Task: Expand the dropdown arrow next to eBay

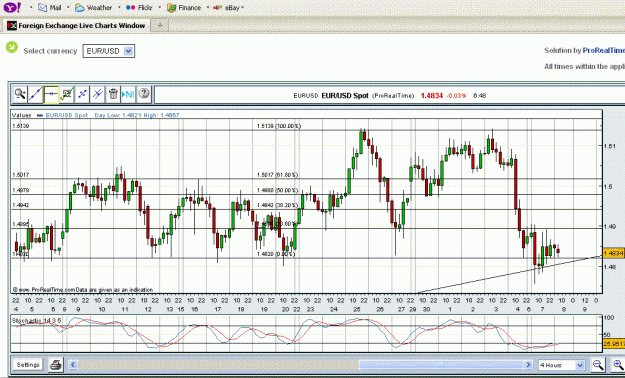Action: (242, 8)
